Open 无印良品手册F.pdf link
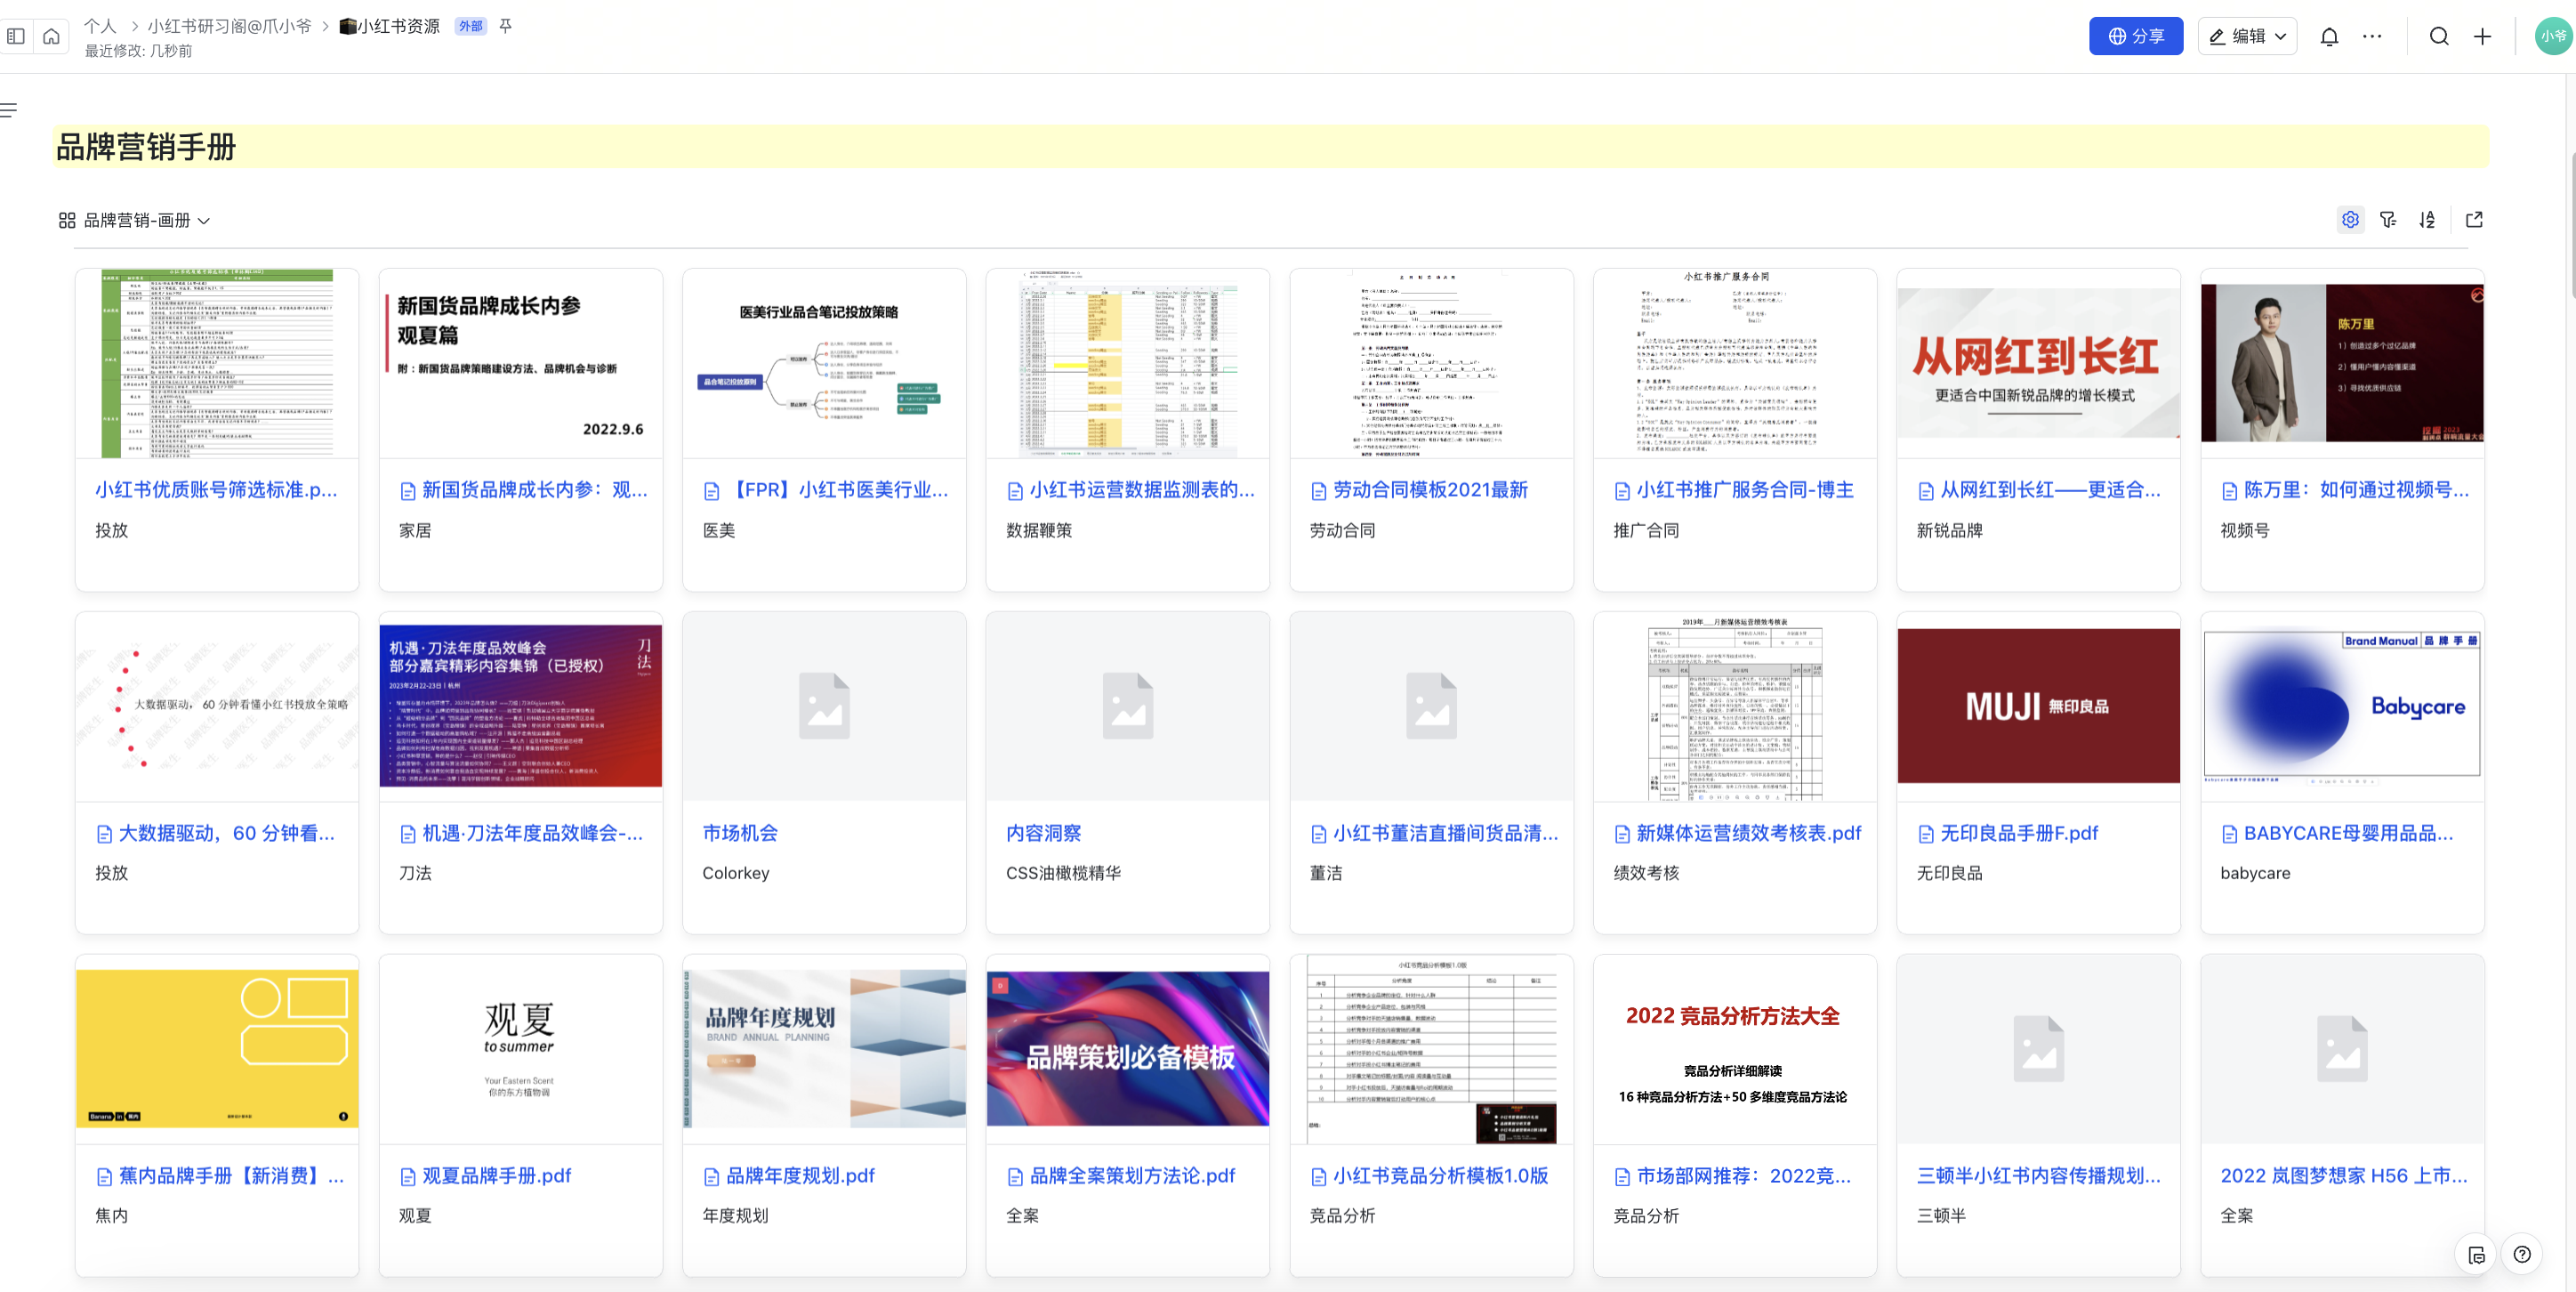The height and width of the screenshot is (1292, 2576). click(x=2018, y=833)
